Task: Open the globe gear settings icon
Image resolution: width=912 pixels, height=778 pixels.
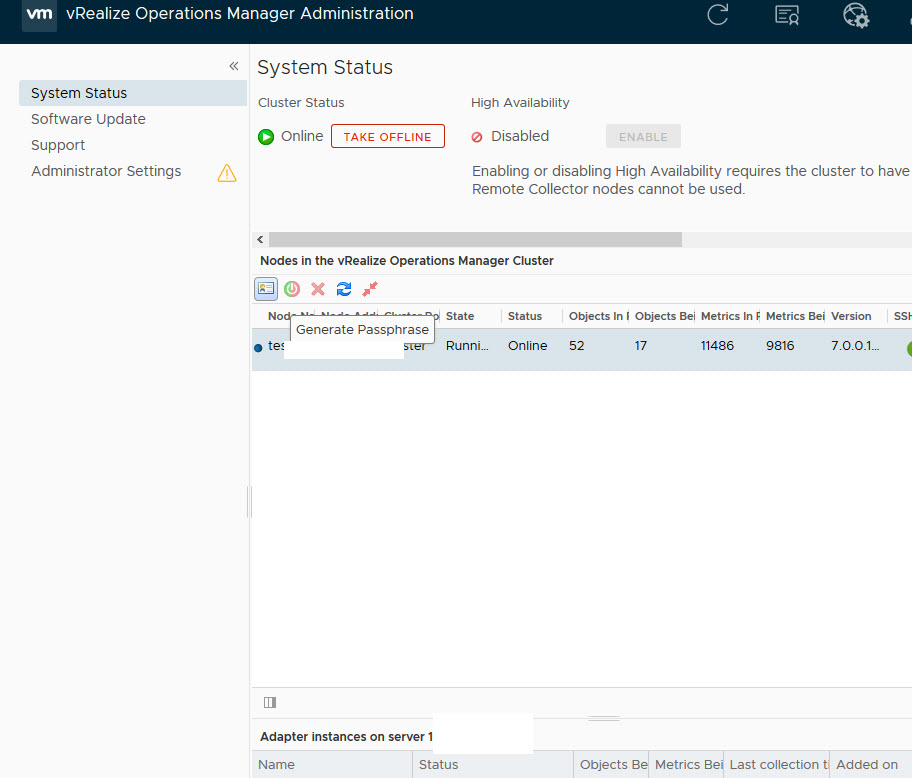Action: [856, 16]
